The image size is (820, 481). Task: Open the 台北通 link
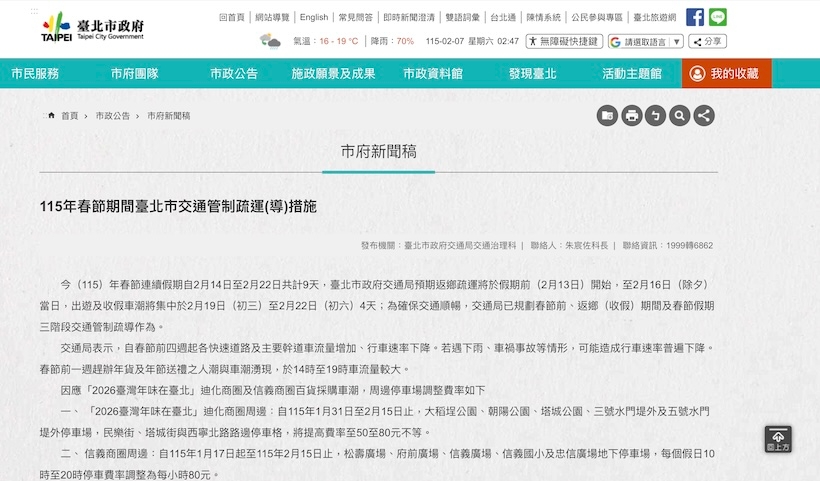pos(503,17)
